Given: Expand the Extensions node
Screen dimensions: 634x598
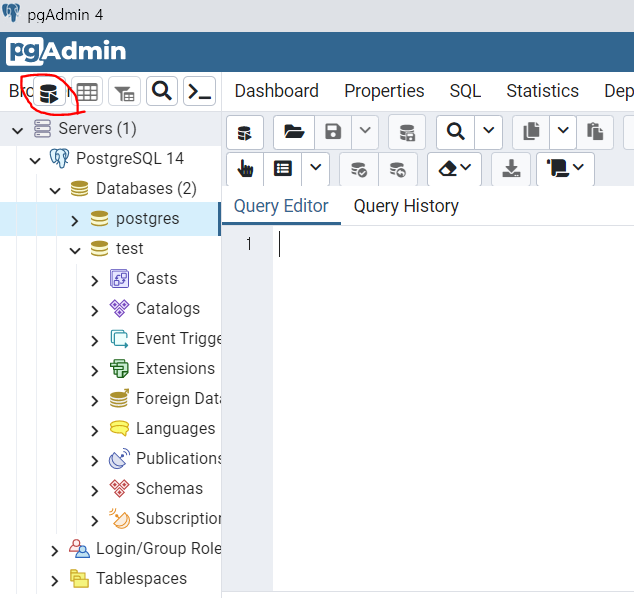Looking at the screenshot, I should click(x=95, y=370).
